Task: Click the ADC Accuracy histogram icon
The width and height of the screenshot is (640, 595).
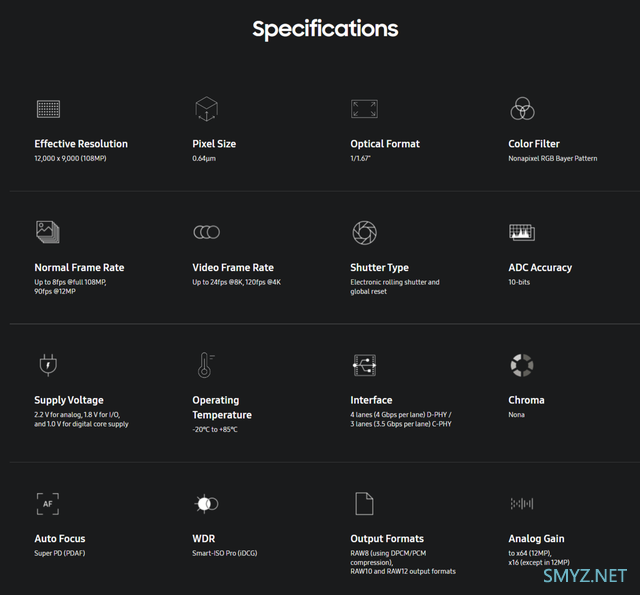Action: point(522,232)
